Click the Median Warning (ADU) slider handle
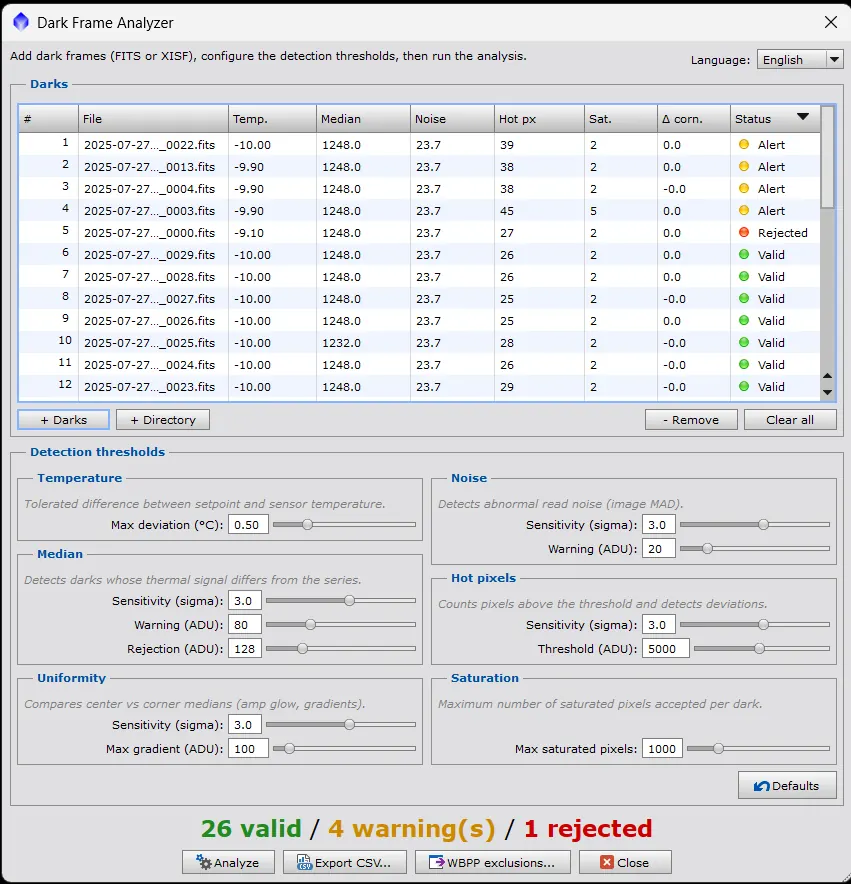 pos(311,625)
